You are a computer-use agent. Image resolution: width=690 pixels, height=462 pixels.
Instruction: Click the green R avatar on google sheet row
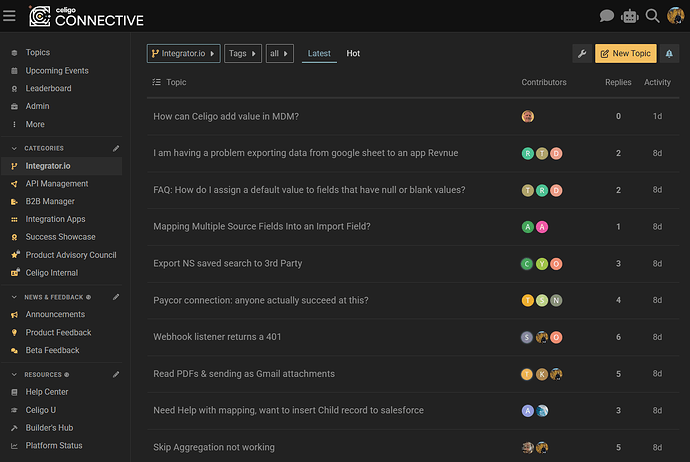click(x=528, y=154)
